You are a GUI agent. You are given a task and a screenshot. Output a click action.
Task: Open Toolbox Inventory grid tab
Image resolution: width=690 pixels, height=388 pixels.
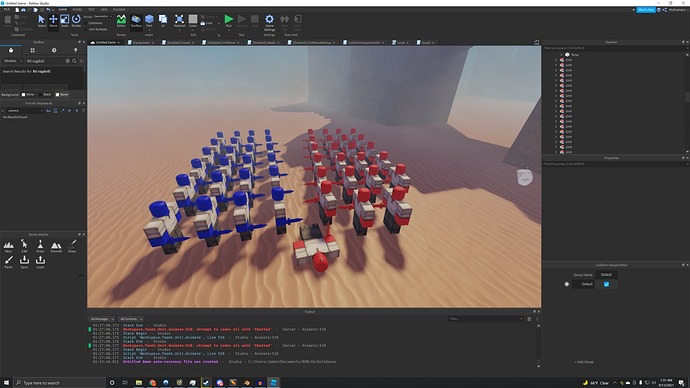point(32,50)
